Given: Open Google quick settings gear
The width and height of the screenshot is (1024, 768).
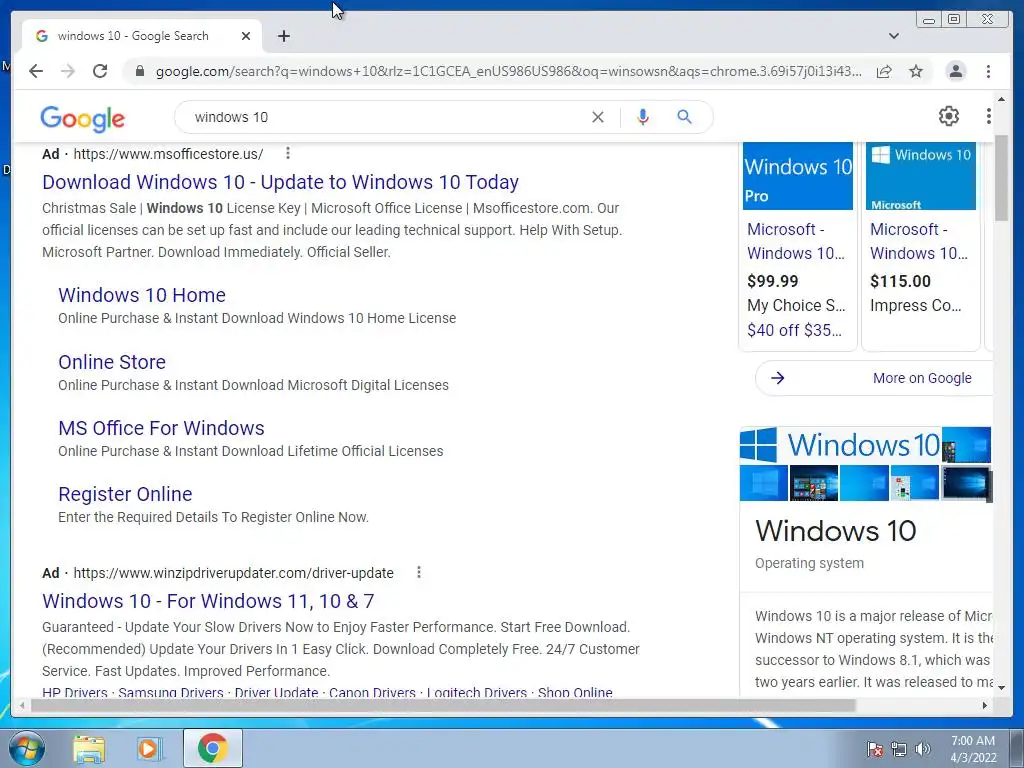Looking at the screenshot, I should [948, 116].
